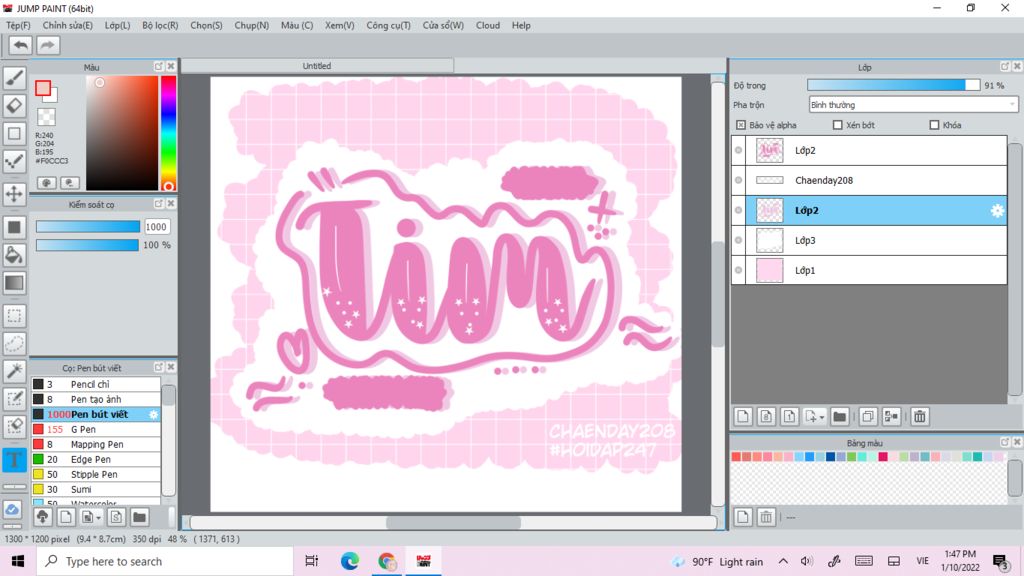
Task: Add a new layer folder
Action: [x=840, y=416]
